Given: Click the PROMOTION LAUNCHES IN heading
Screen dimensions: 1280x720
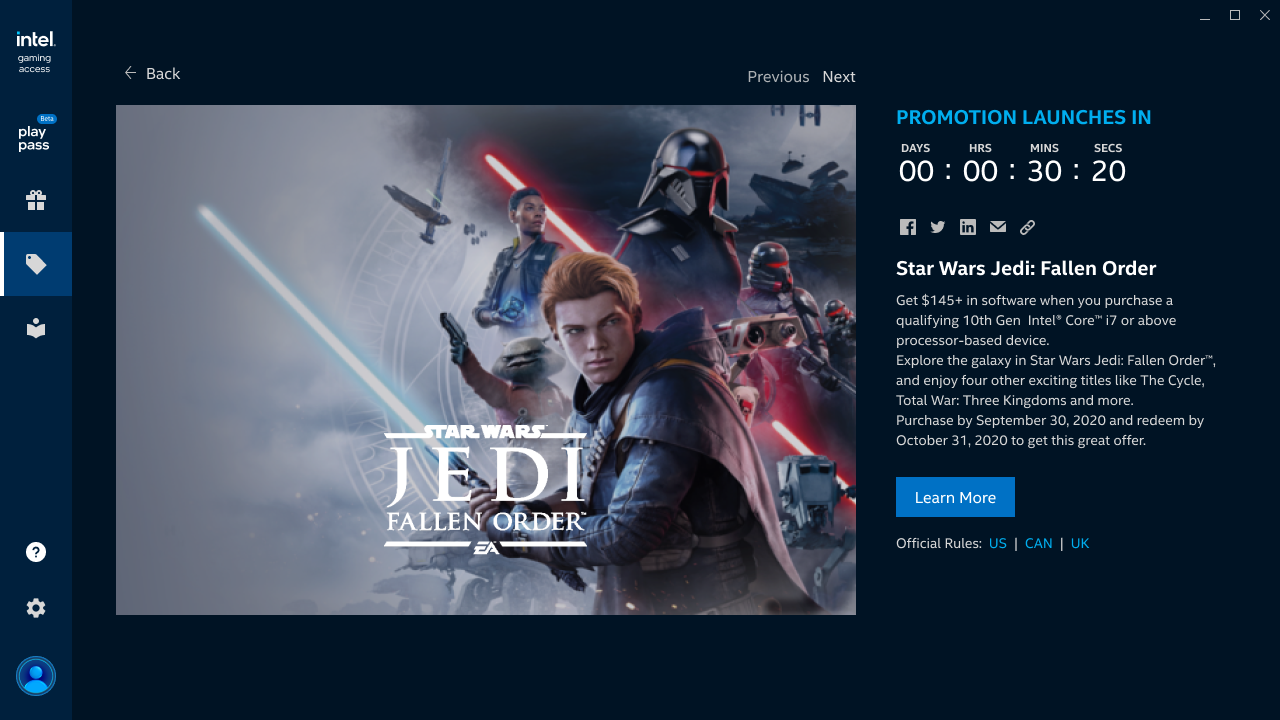Looking at the screenshot, I should coord(1024,118).
